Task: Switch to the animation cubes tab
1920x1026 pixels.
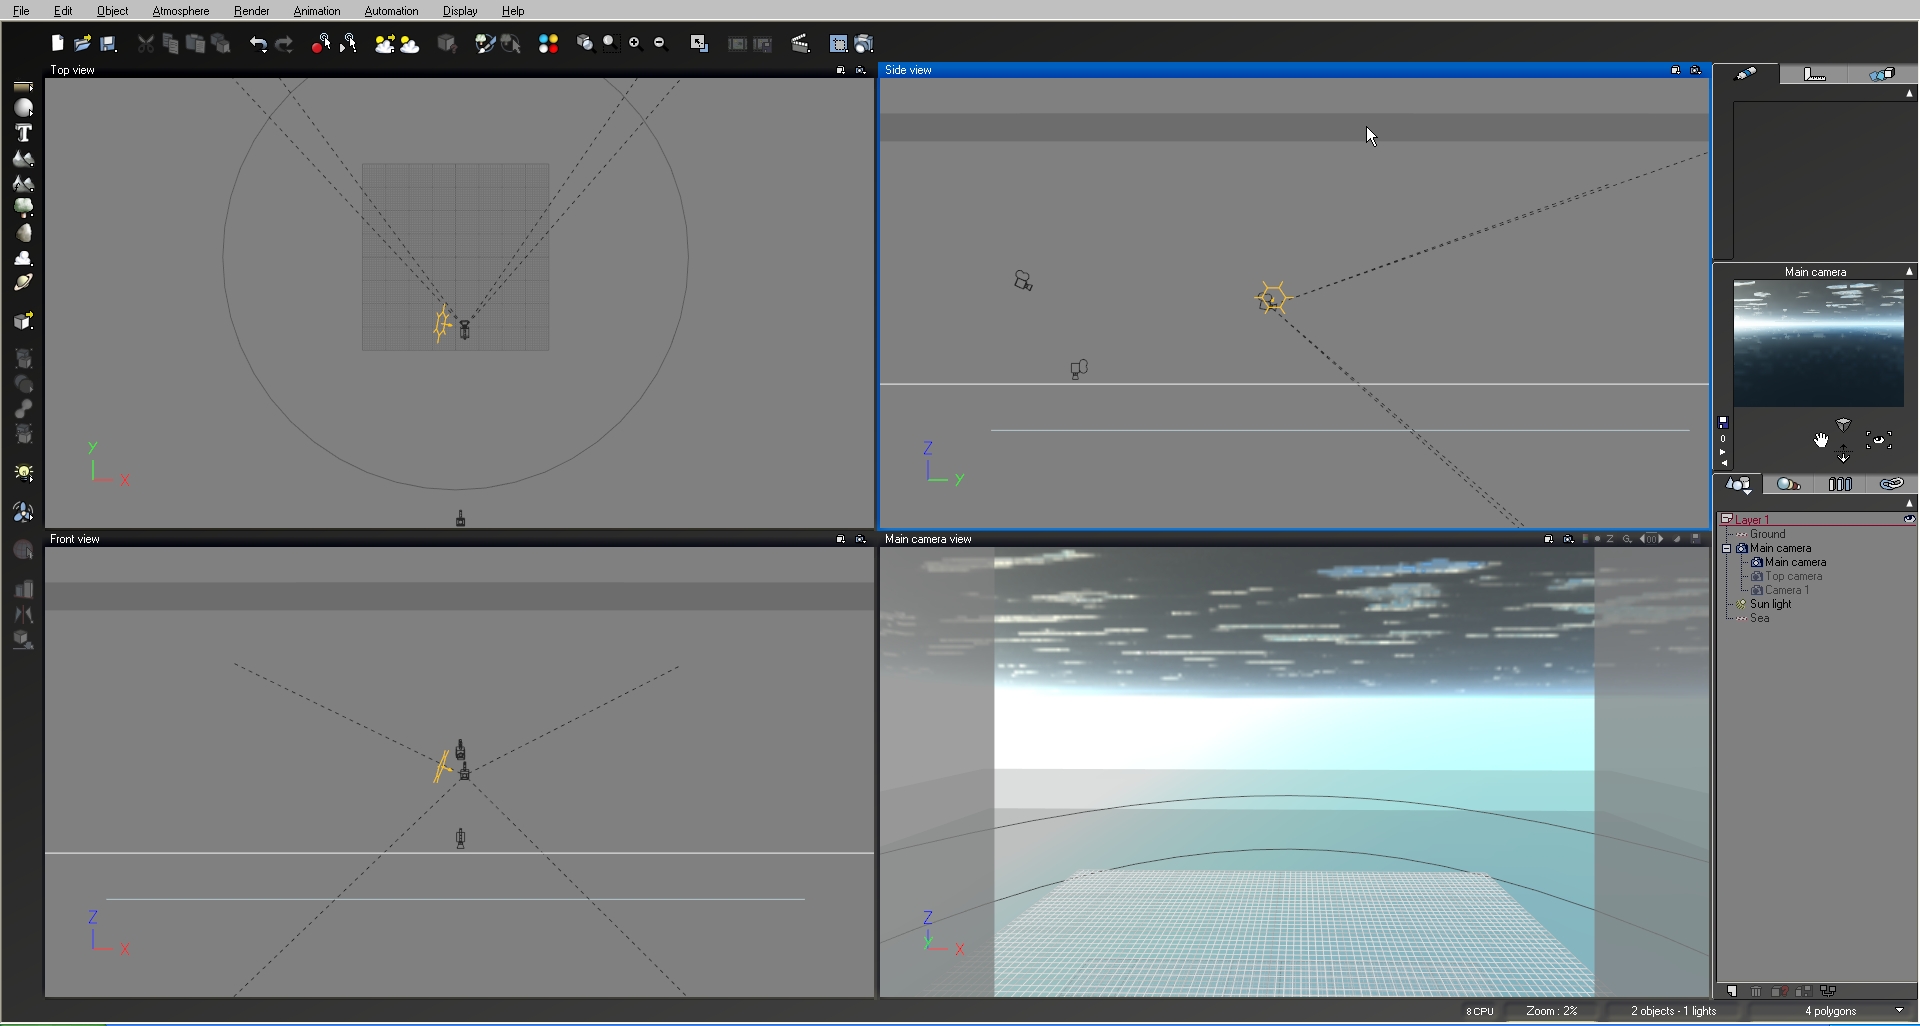Action: (1882, 74)
